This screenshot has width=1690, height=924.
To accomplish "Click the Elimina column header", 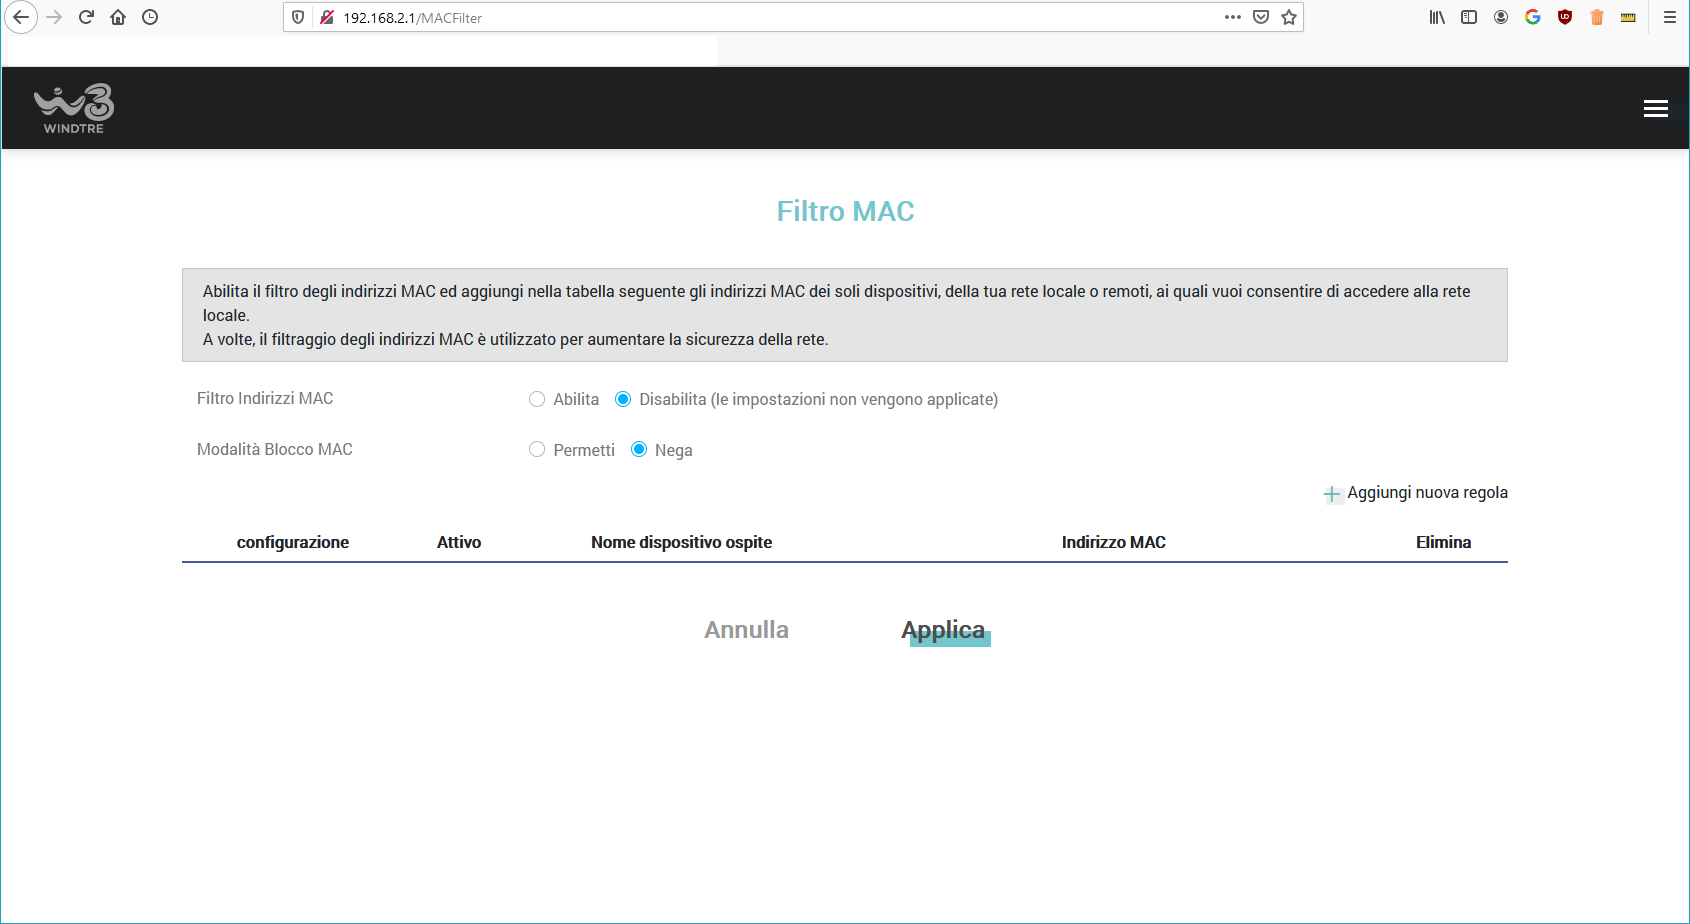I will click(x=1443, y=542).
